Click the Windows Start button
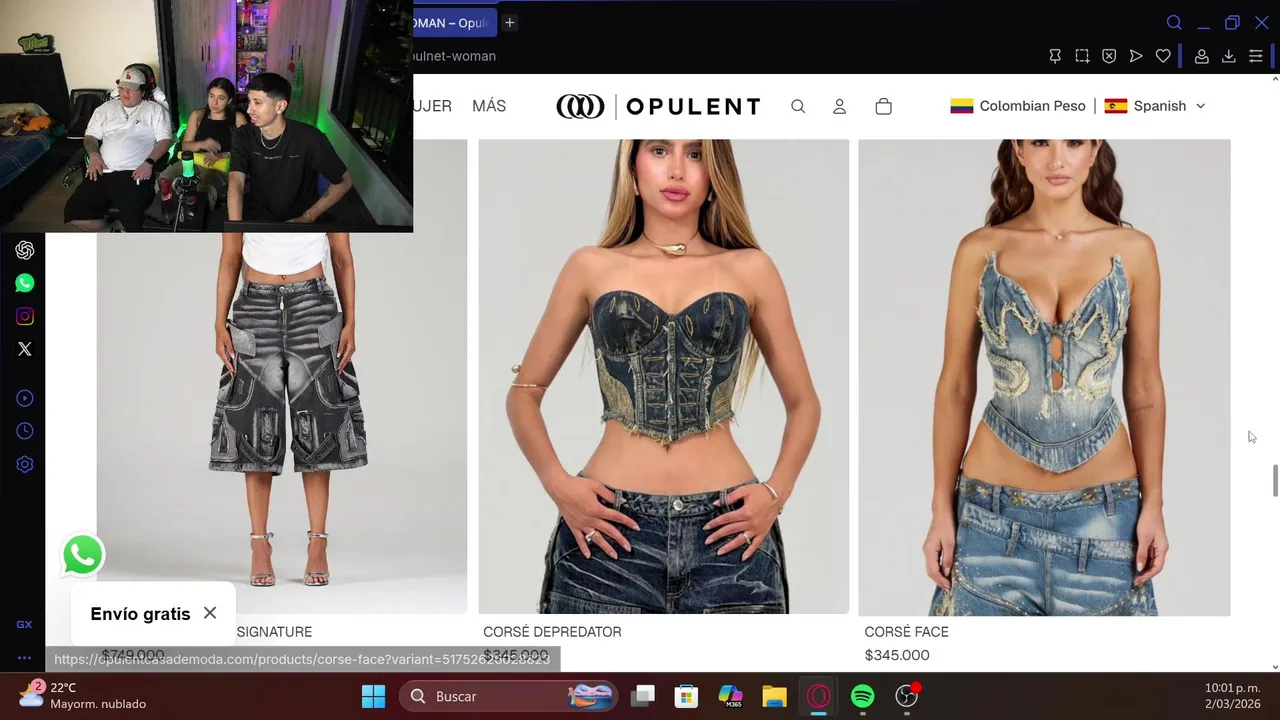Screen dimensions: 1280x720 coord(373,696)
